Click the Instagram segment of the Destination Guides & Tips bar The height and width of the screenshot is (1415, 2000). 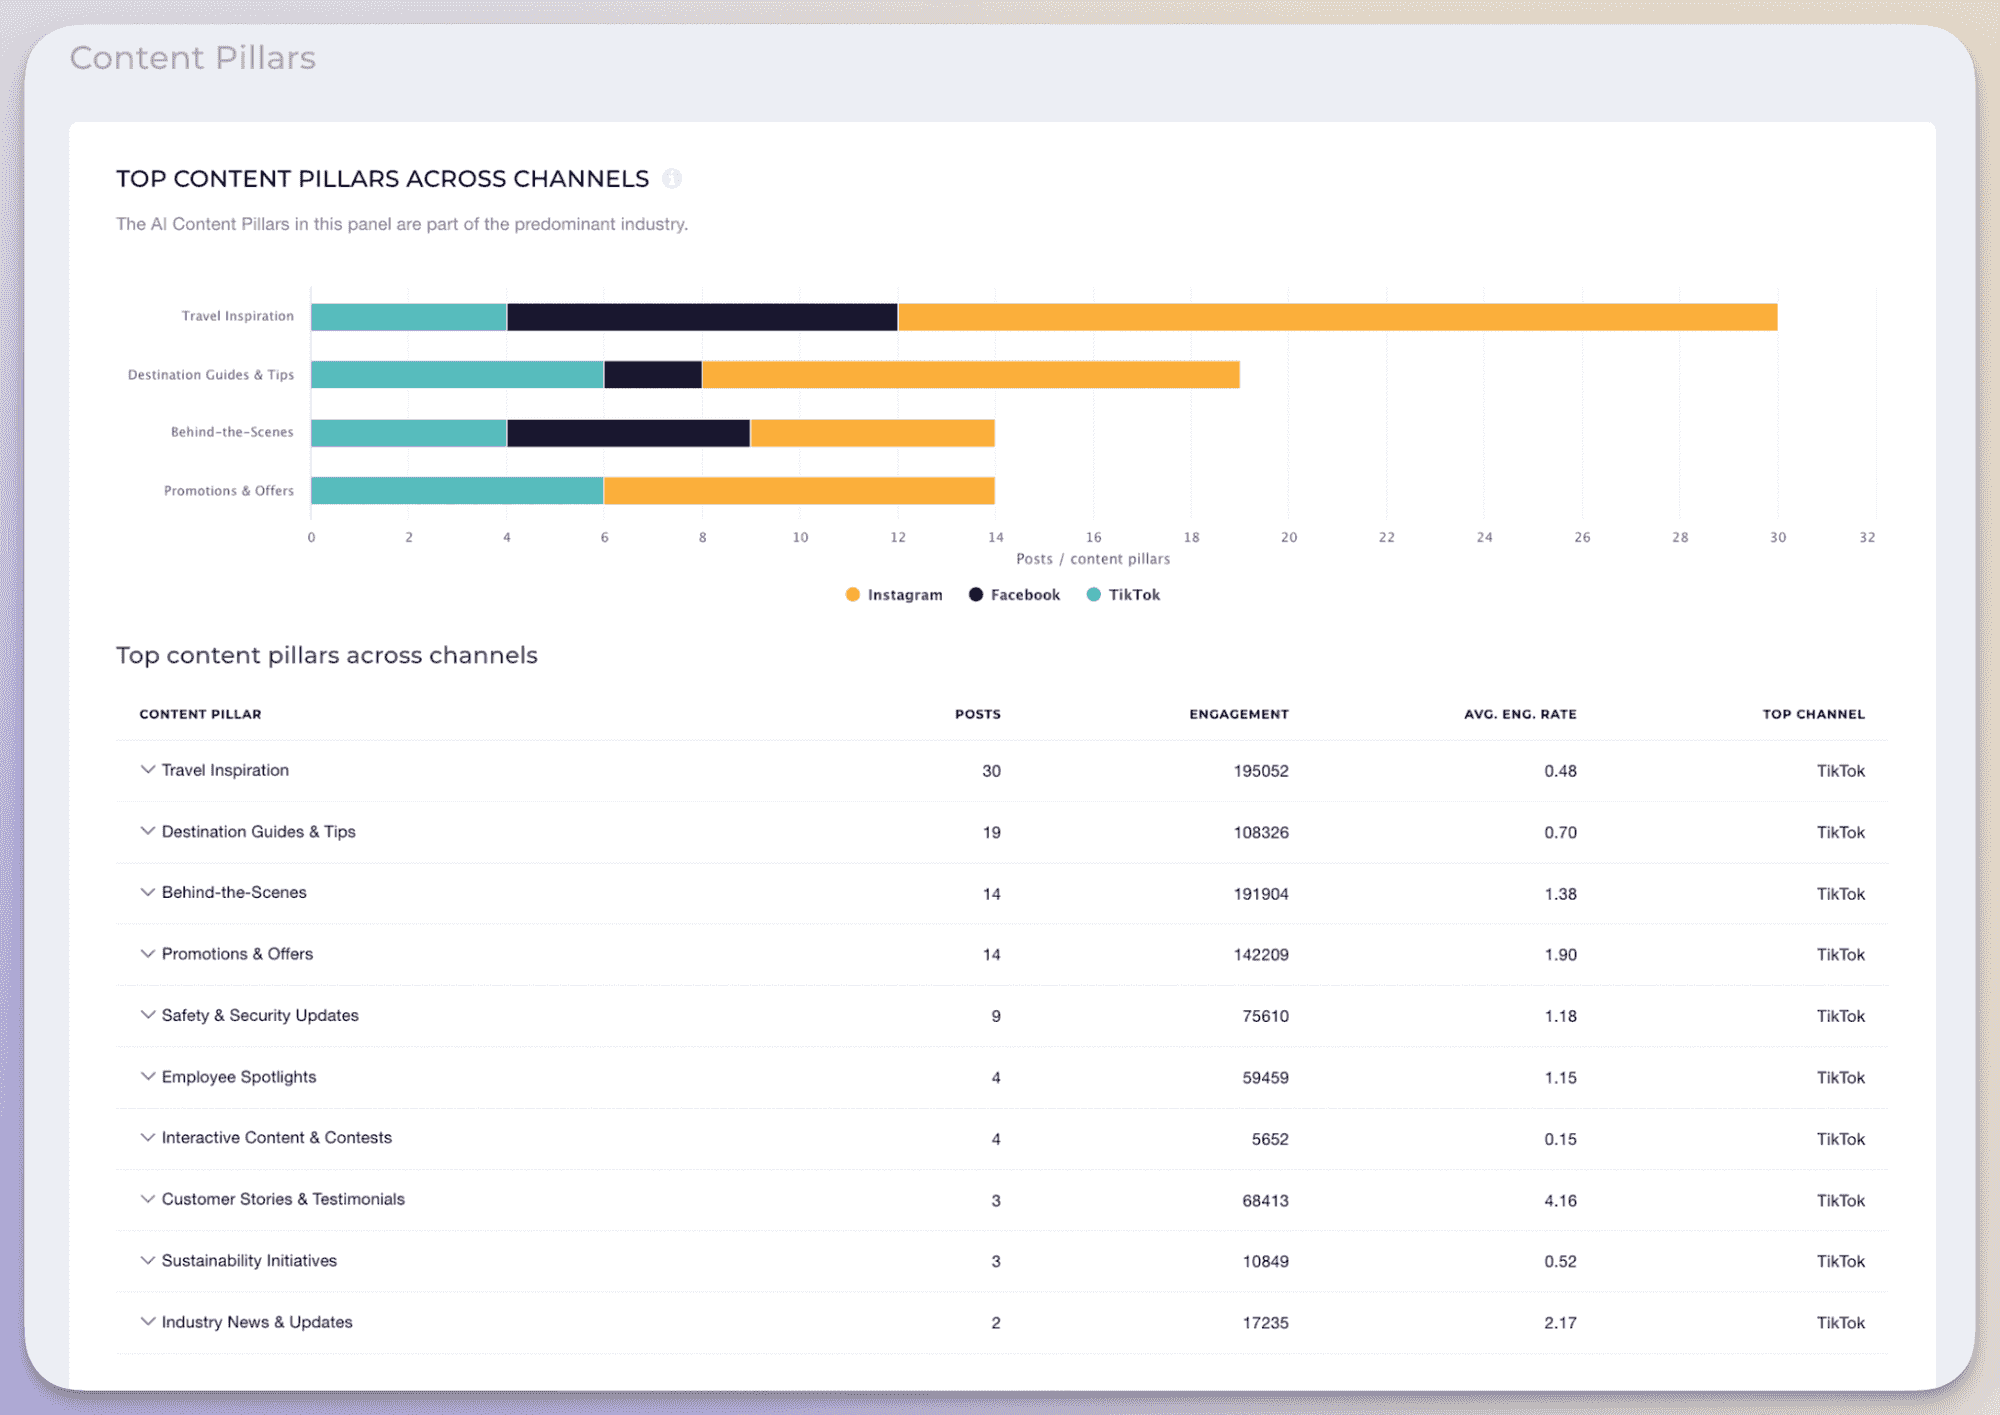coord(971,375)
